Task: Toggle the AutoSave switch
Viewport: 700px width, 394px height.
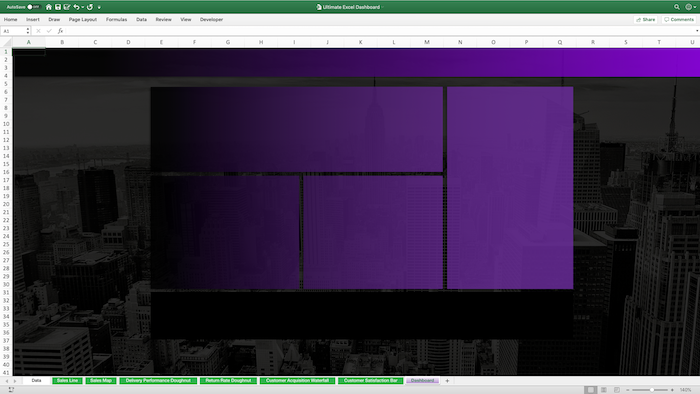Action: pos(33,7)
